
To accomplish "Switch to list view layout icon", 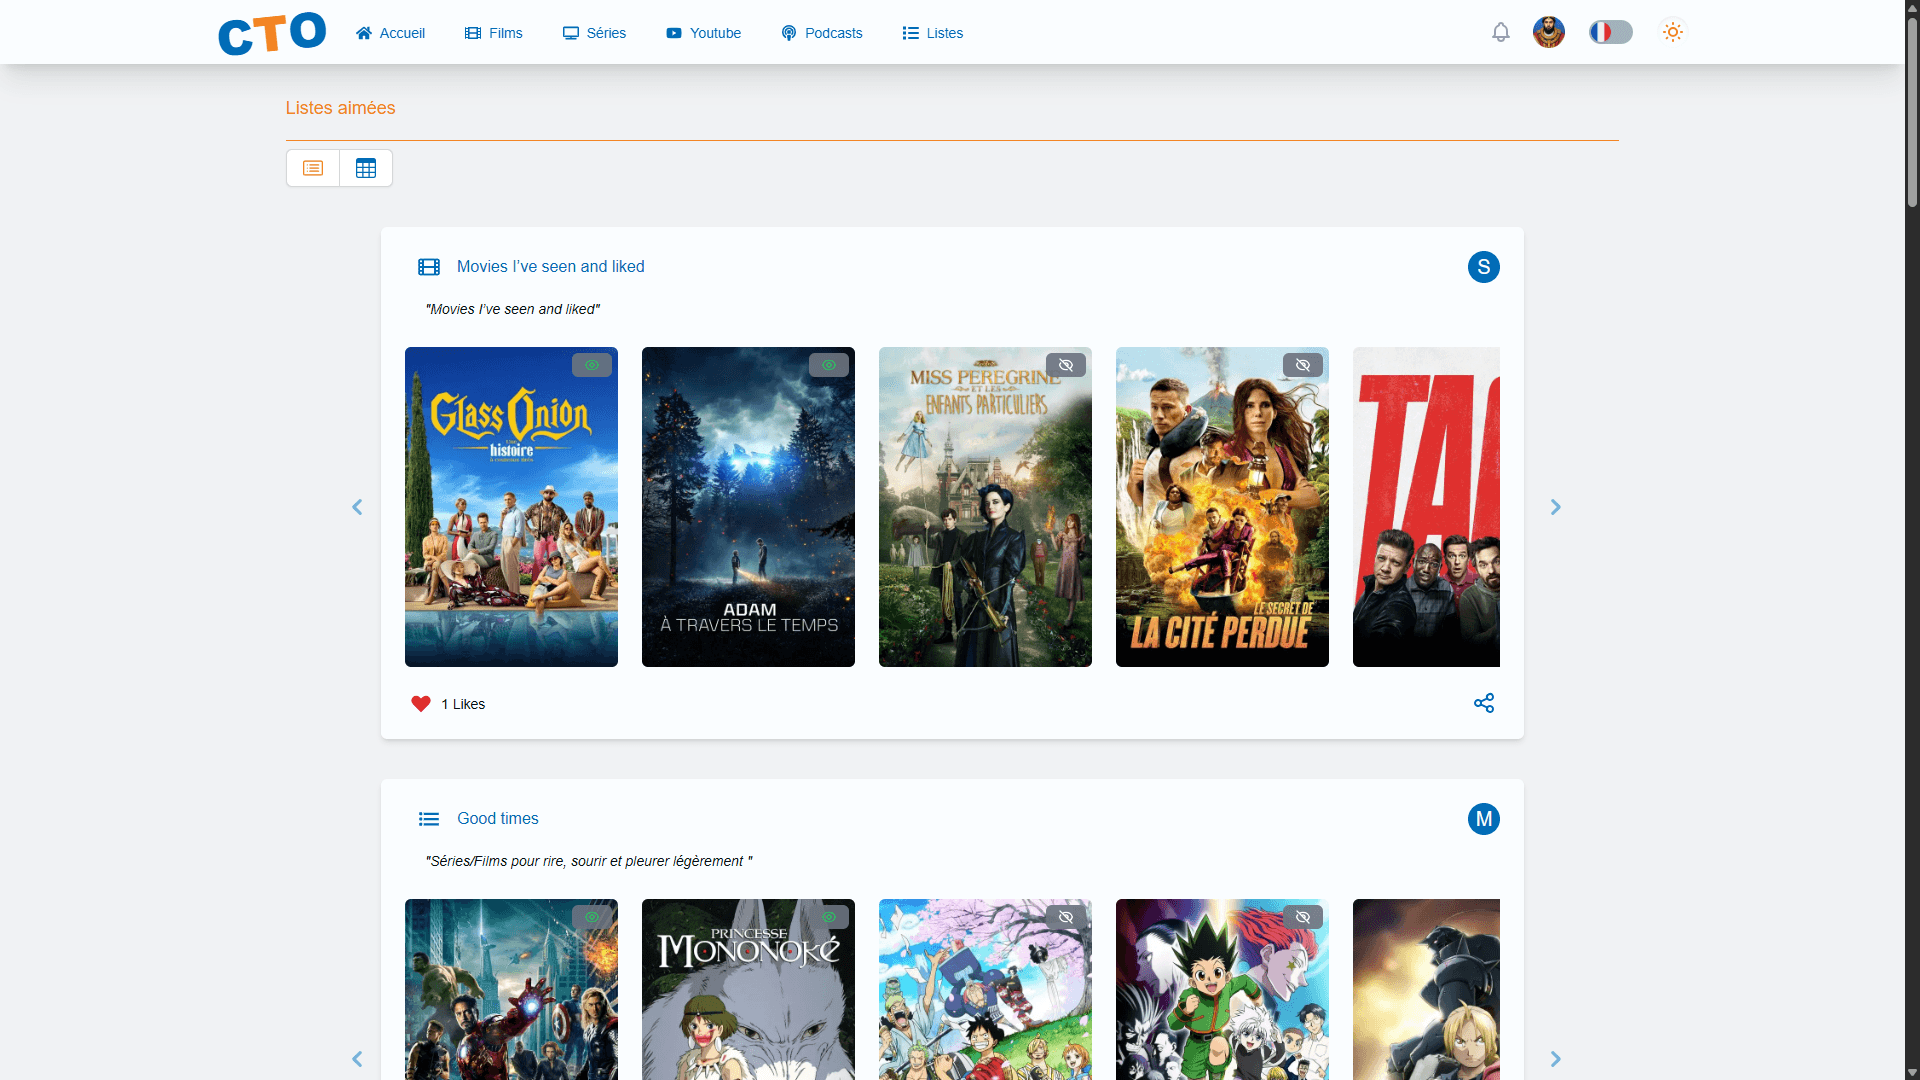I will pyautogui.click(x=313, y=168).
